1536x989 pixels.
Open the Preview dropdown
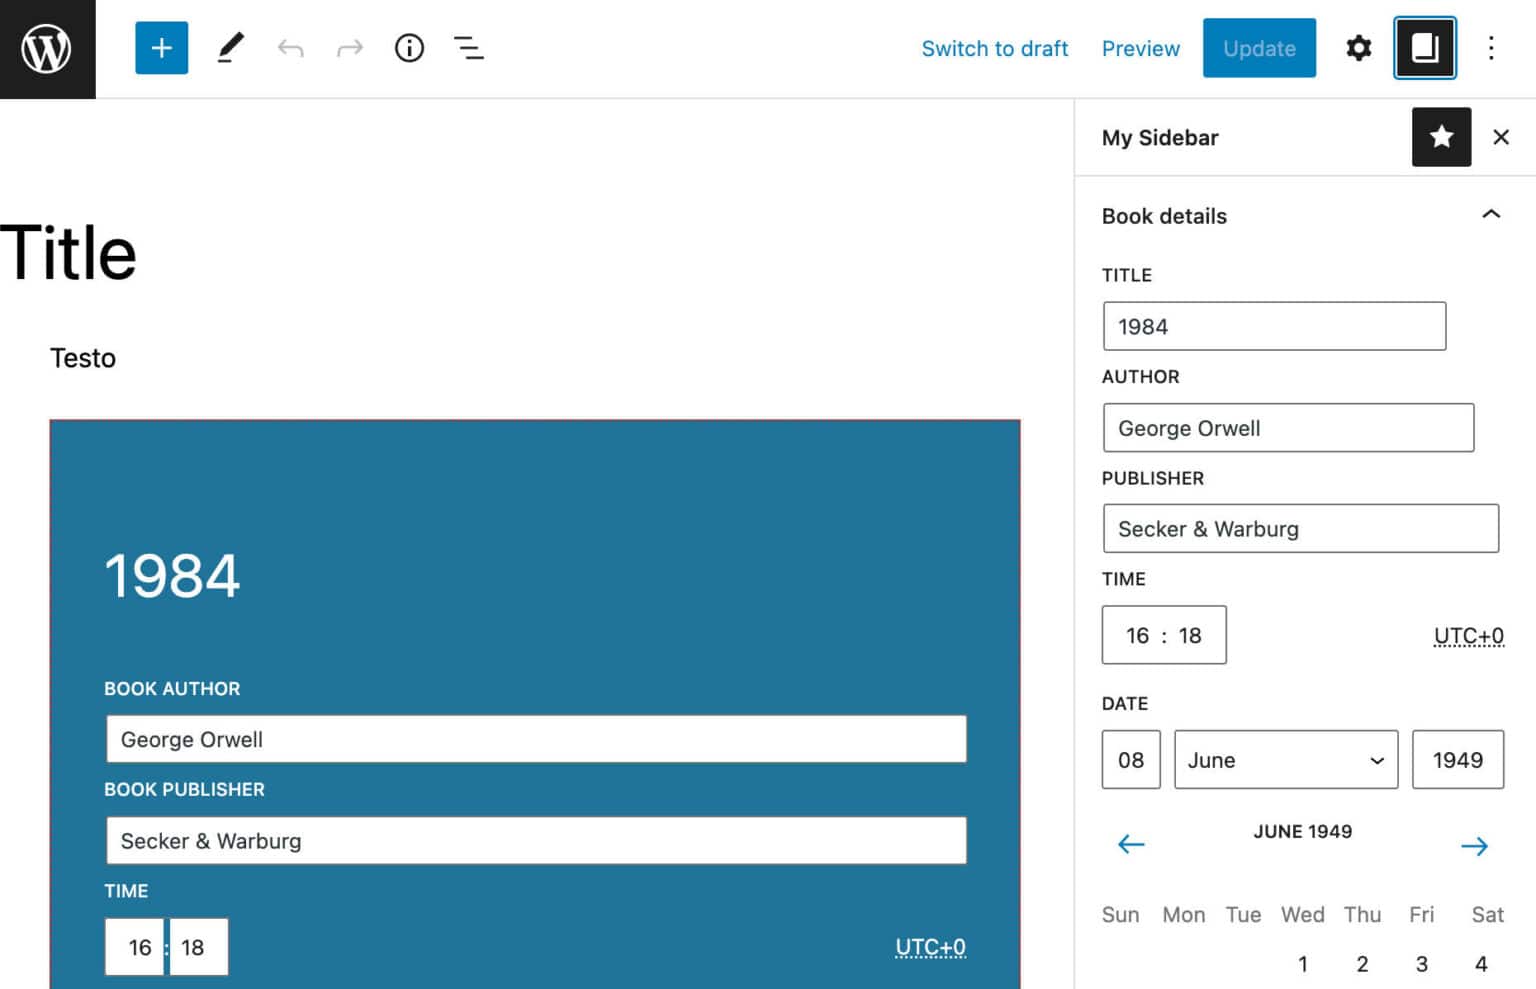pos(1140,48)
